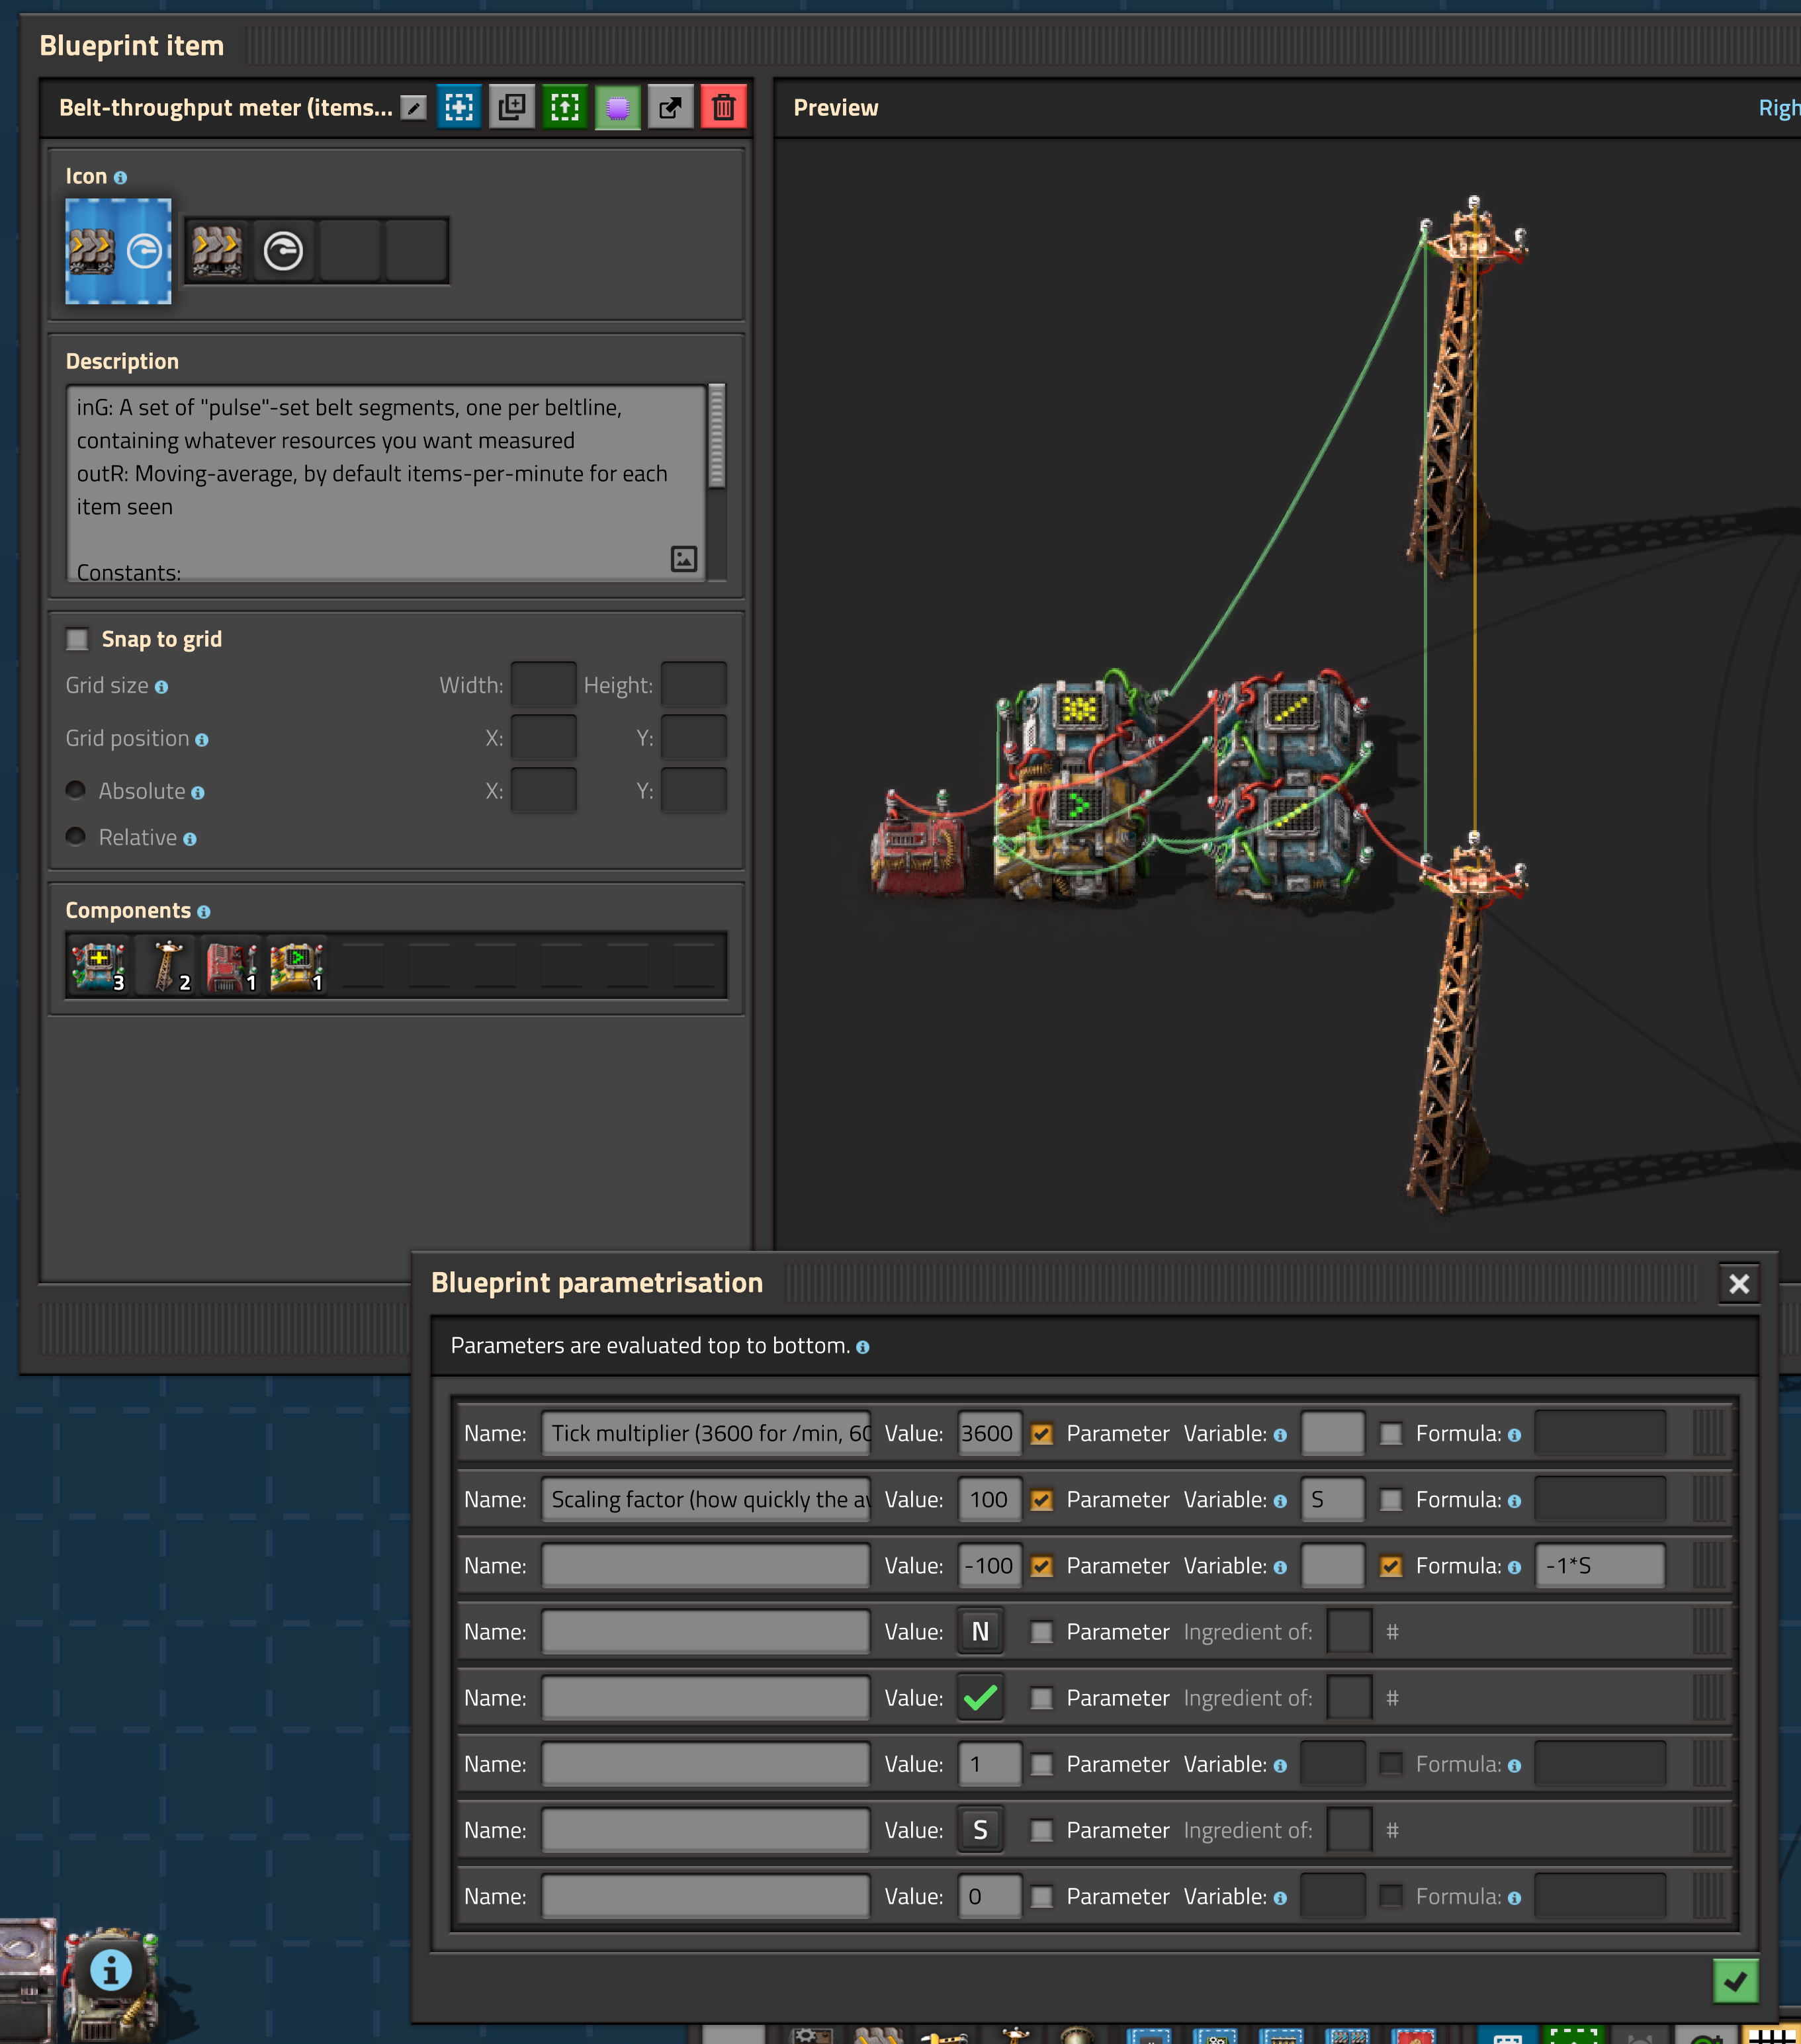Click the insert image icon in Description box
The image size is (1801, 2044).
pos(684,559)
